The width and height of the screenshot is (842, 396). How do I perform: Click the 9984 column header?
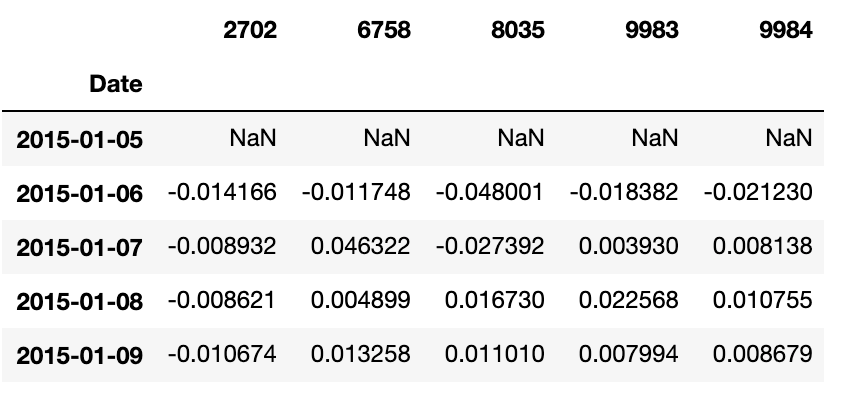[x=786, y=30]
